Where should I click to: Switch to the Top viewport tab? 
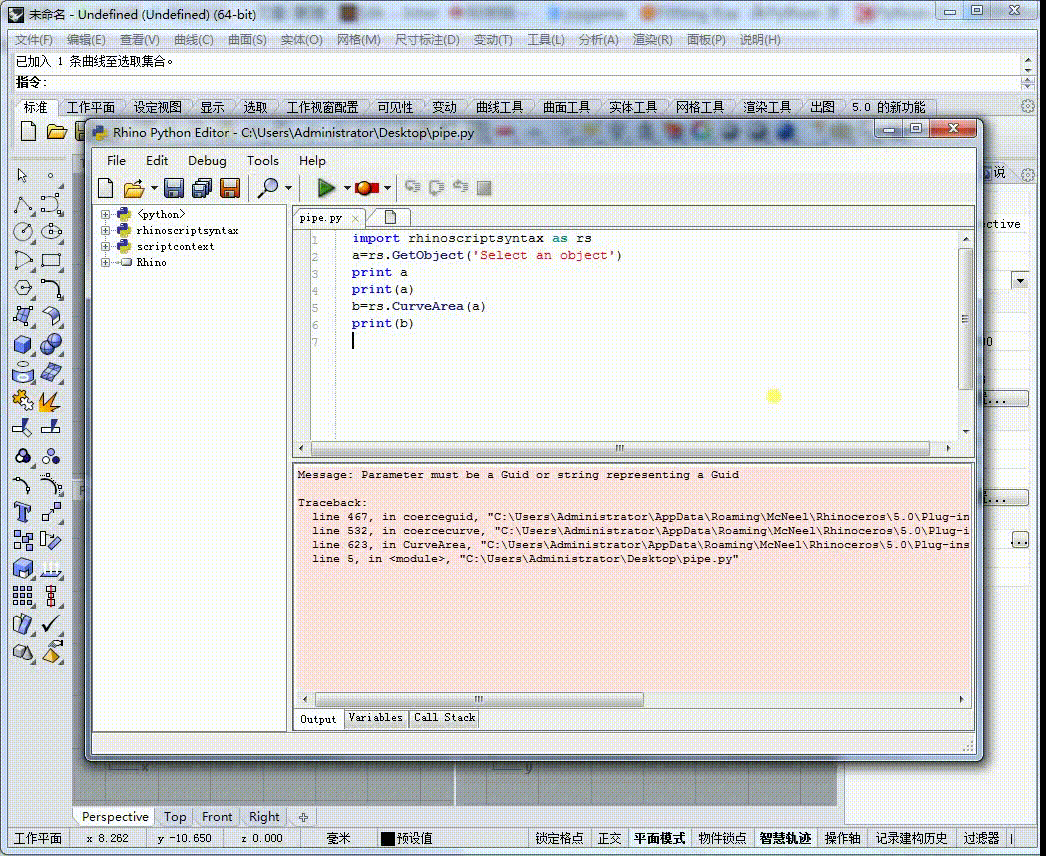point(175,817)
